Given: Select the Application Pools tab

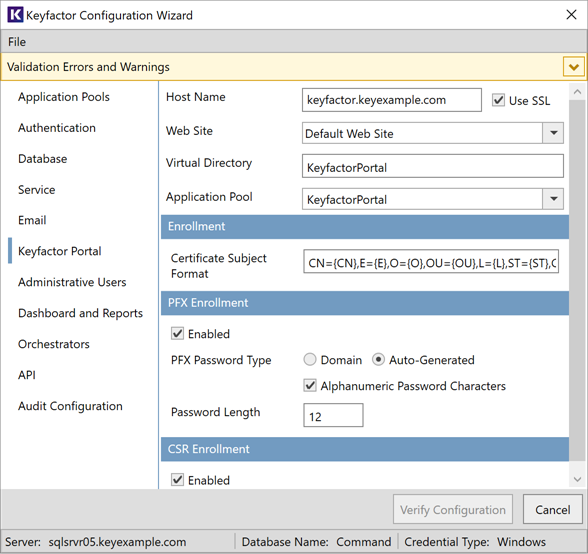Looking at the screenshot, I should coord(64,97).
